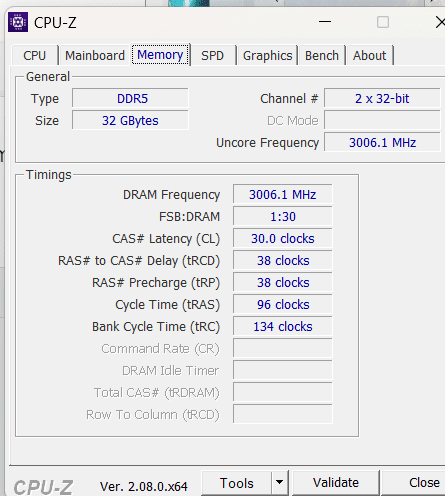Viewport: 445px width, 496px height.
Task: Minimize the CPU-Z window
Action: pyautogui.click(x=325, y=22)
